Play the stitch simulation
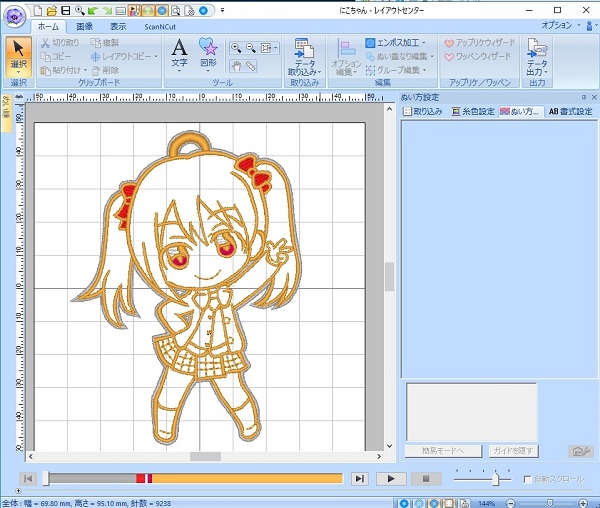The height and width of the screenshot is (508, 600). coord(392,479)
